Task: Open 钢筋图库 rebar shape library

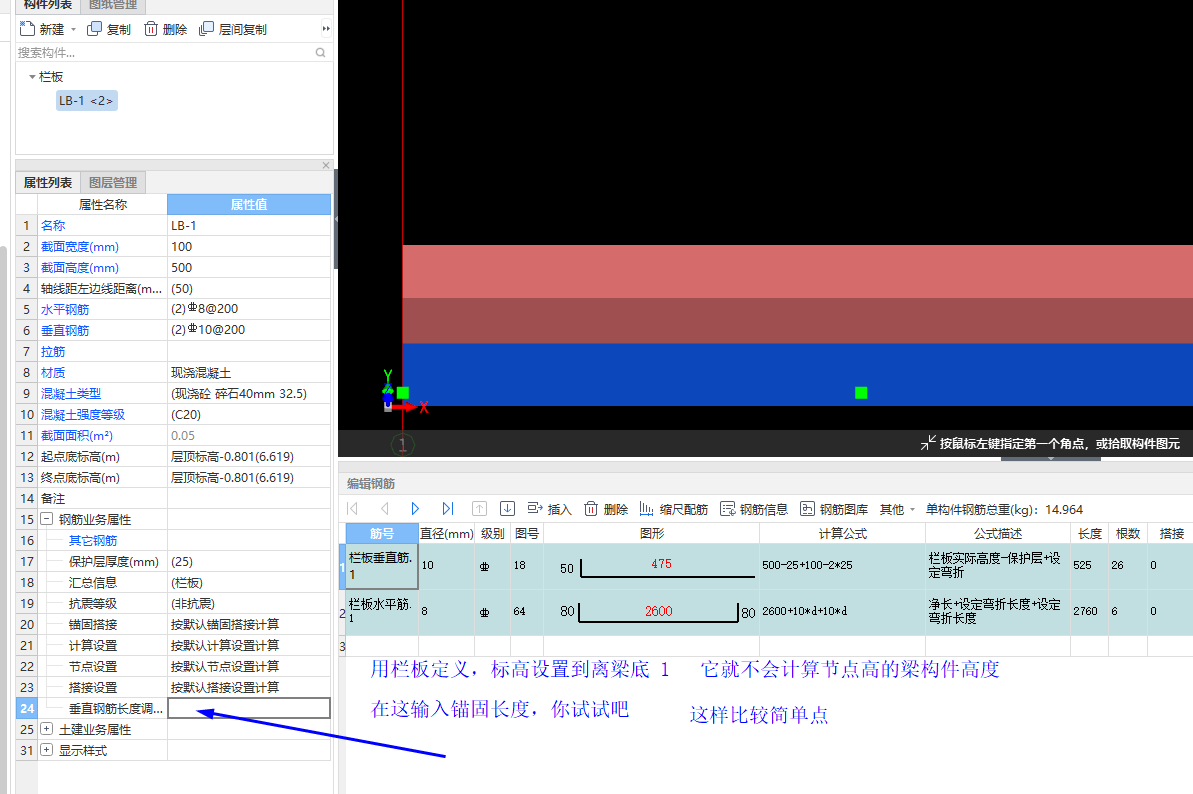Action: click(834, 509)
